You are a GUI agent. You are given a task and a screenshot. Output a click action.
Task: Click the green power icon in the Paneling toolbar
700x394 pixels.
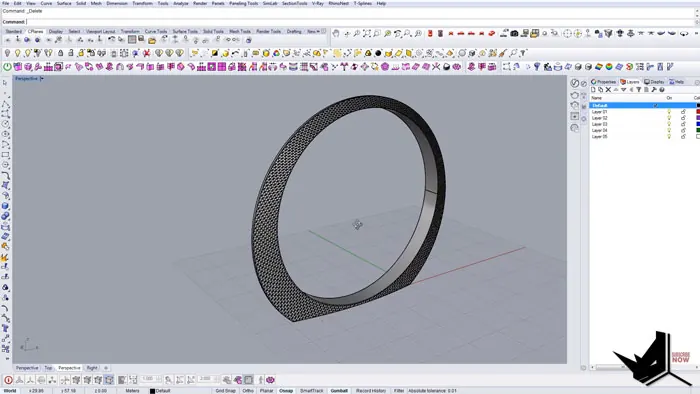coord(7,67)
